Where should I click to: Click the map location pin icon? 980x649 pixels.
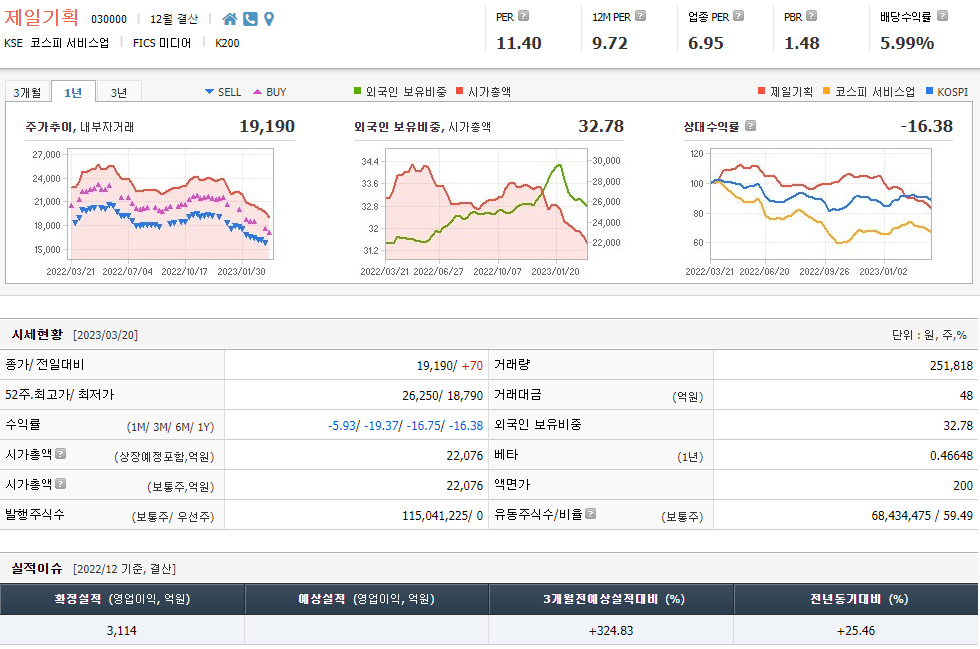tap(269, 19)
